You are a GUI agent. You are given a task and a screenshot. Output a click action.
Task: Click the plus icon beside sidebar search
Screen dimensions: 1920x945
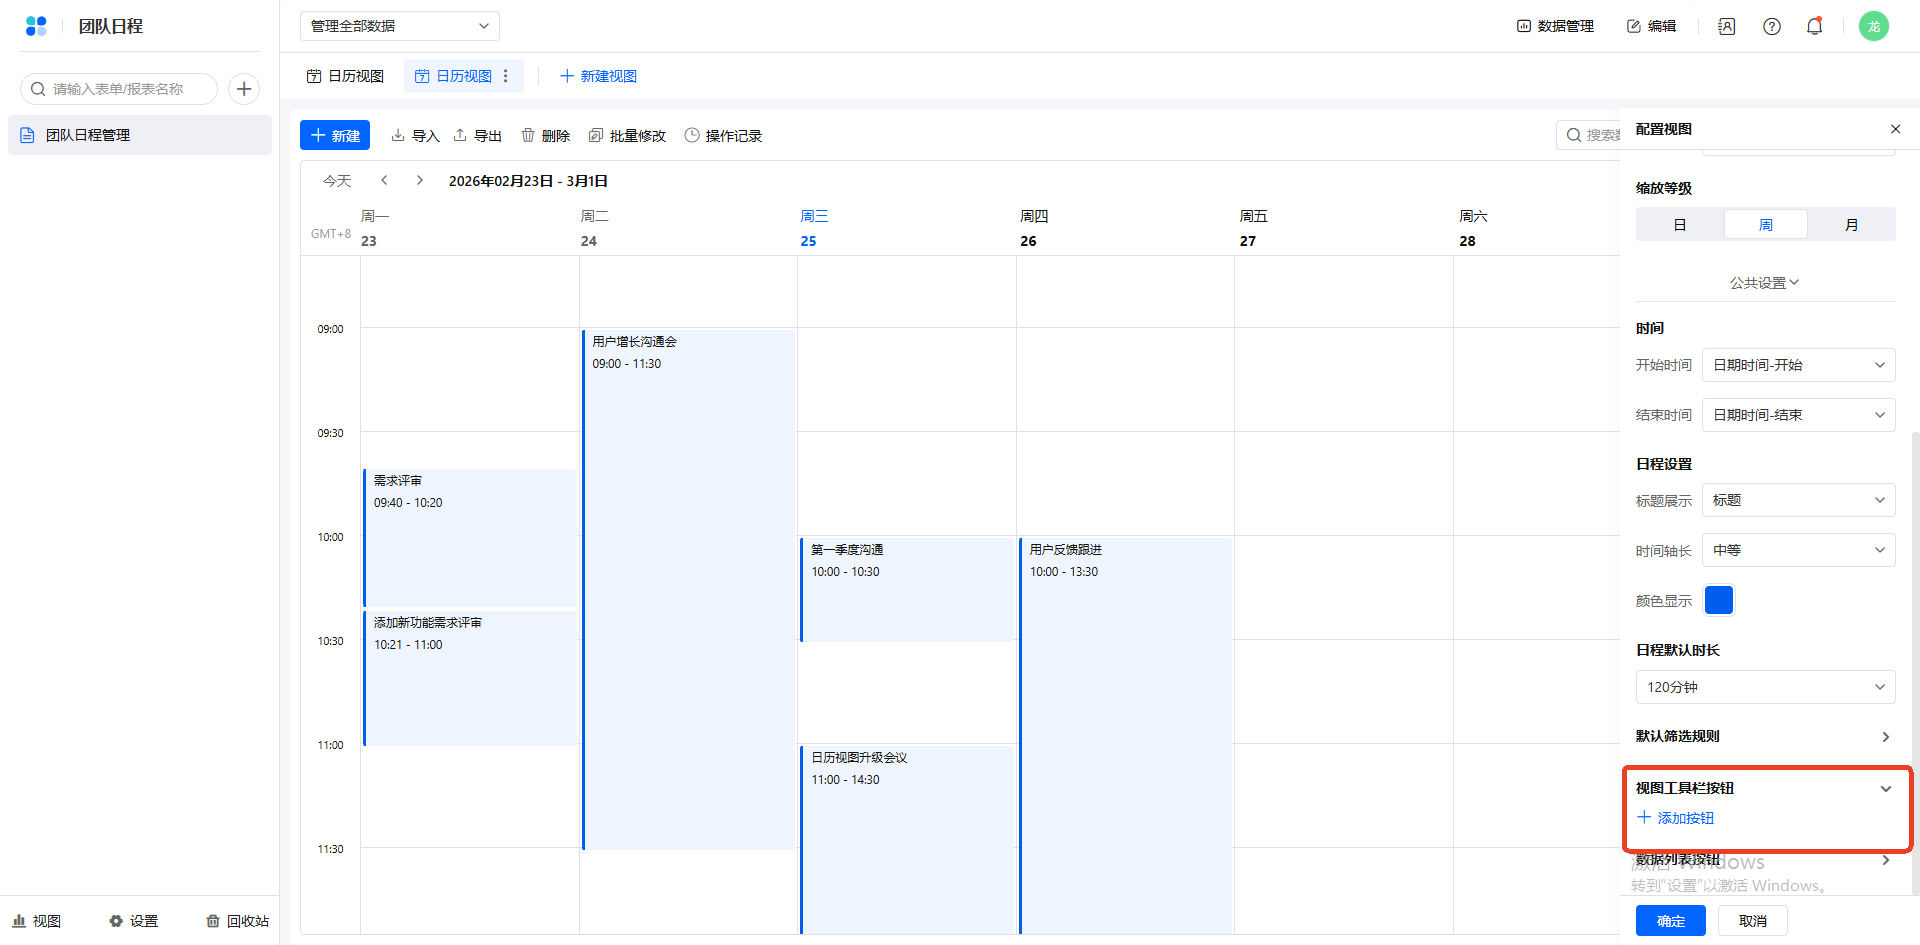[x=244, y=89]
